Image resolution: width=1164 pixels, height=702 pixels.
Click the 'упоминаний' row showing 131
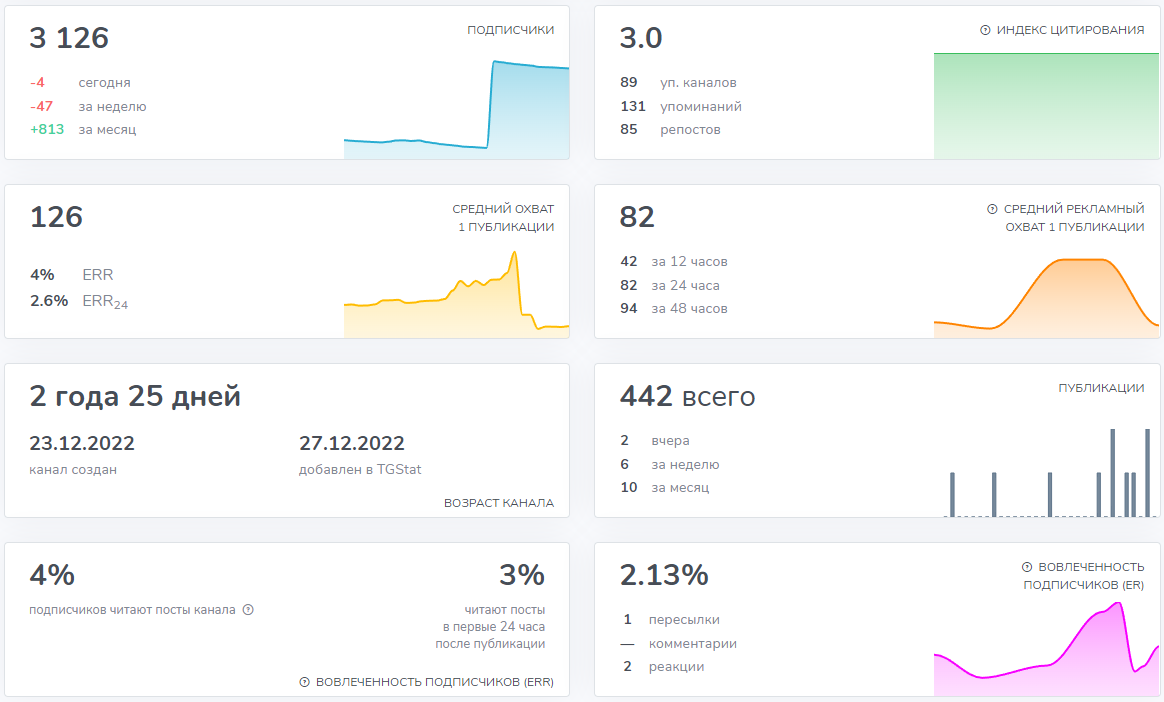click(700, 106)
